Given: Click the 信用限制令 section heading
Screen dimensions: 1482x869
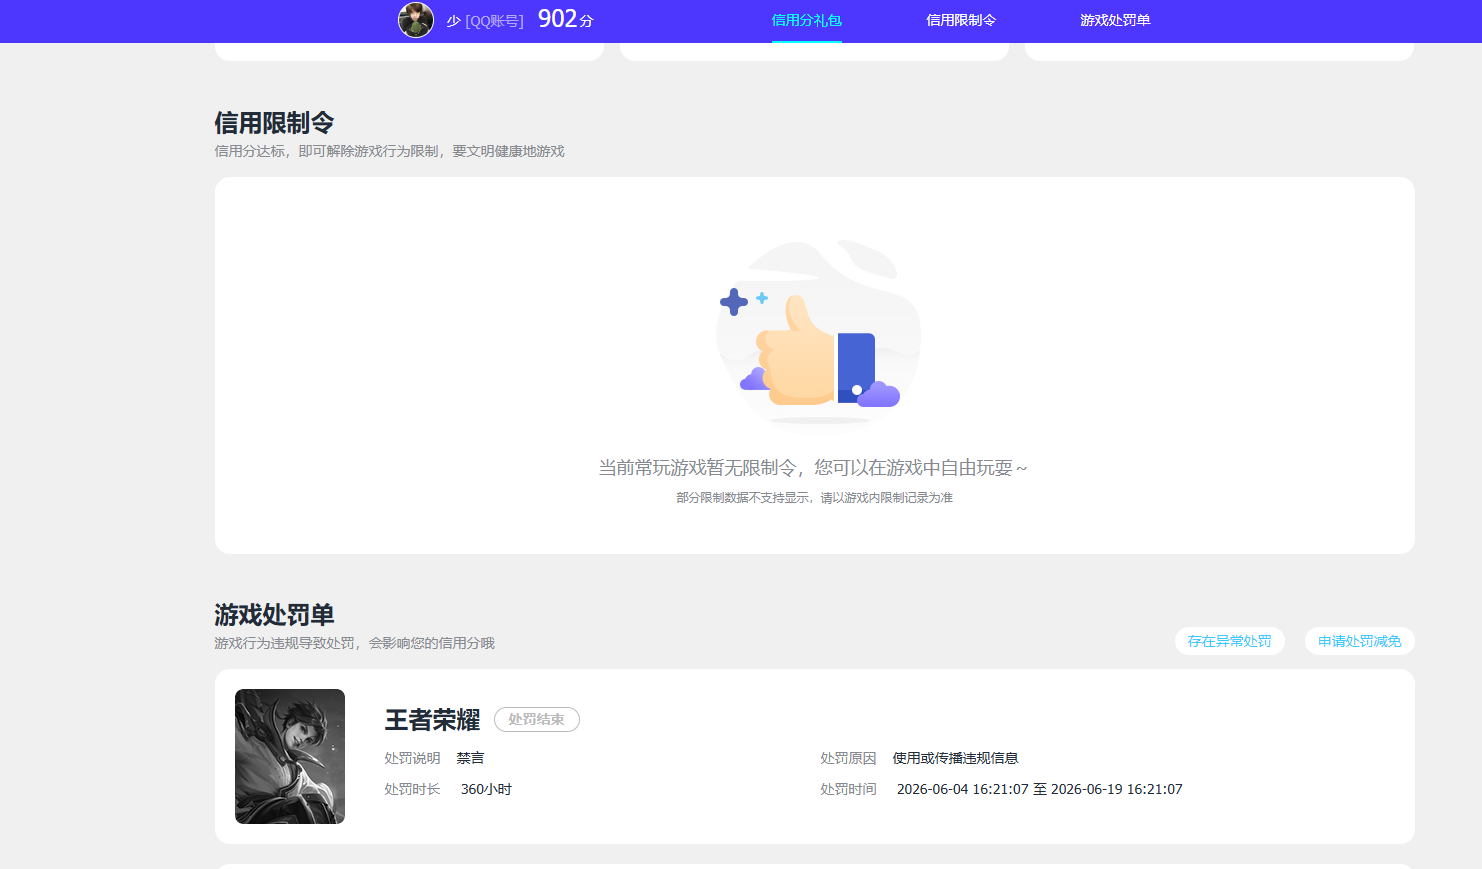Looking at the screenshot, I should [274, 123].
